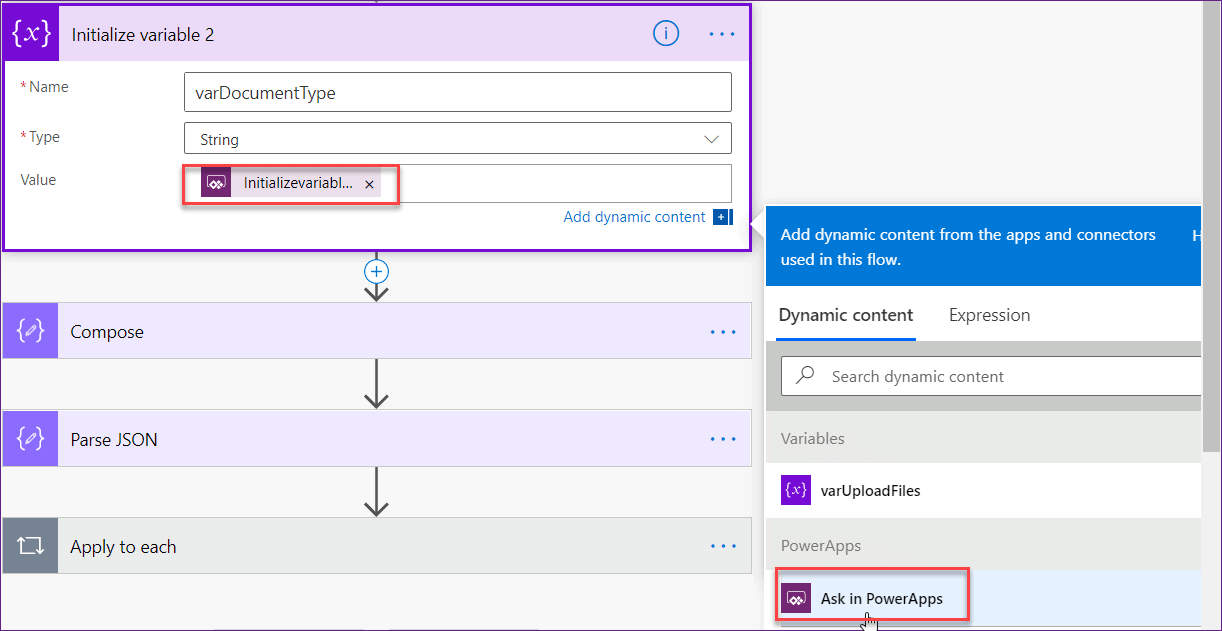Open the Compose action ellipsis menu
The height and width of the screenshot is (631, 1222).
tap(722, 331)
